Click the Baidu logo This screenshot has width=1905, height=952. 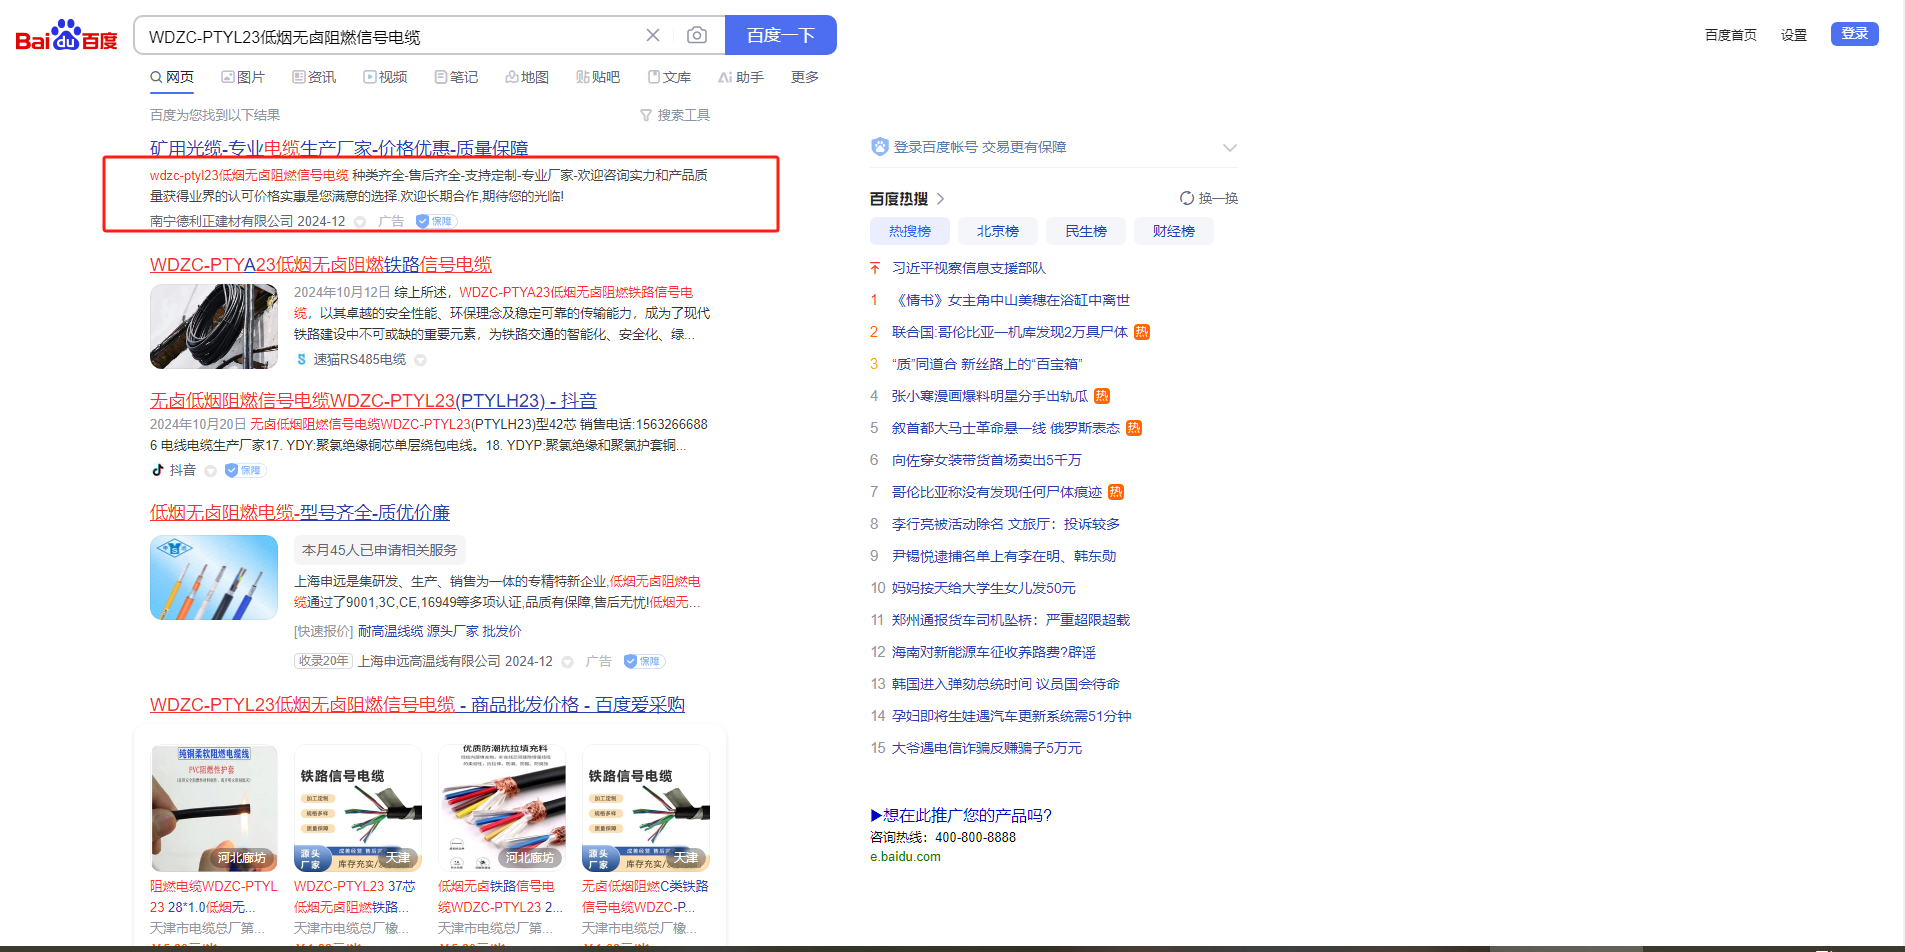click(66, 36)
